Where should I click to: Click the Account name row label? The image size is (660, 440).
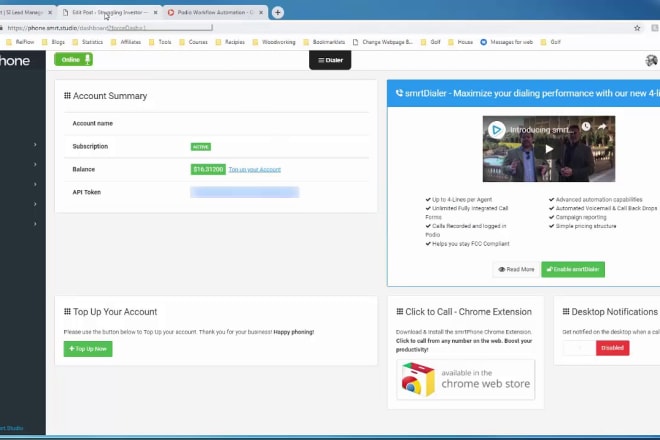93,123
